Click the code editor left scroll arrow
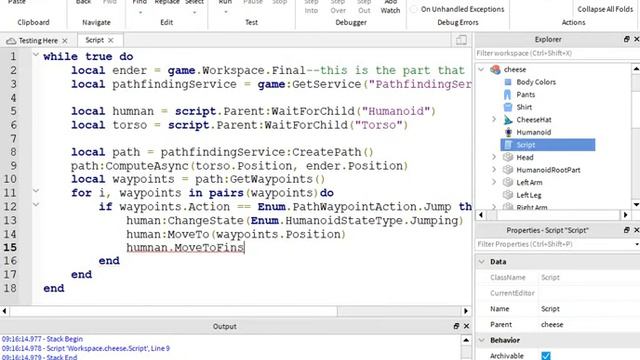The height and width of the screenshot is (360, 640). [4, 311]
